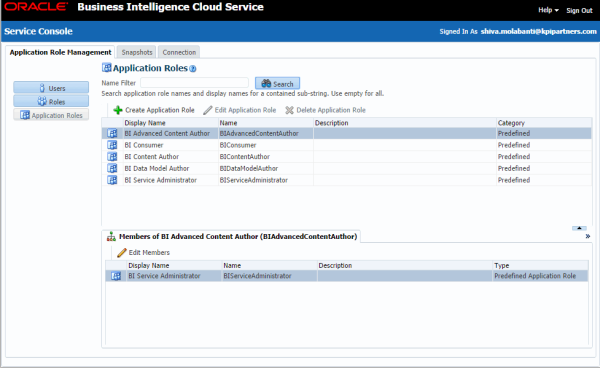Select role icon for BI Advanced Content Author
This screenshot has height=368, width=600.
pyautogui.click(x=112, y=134)
